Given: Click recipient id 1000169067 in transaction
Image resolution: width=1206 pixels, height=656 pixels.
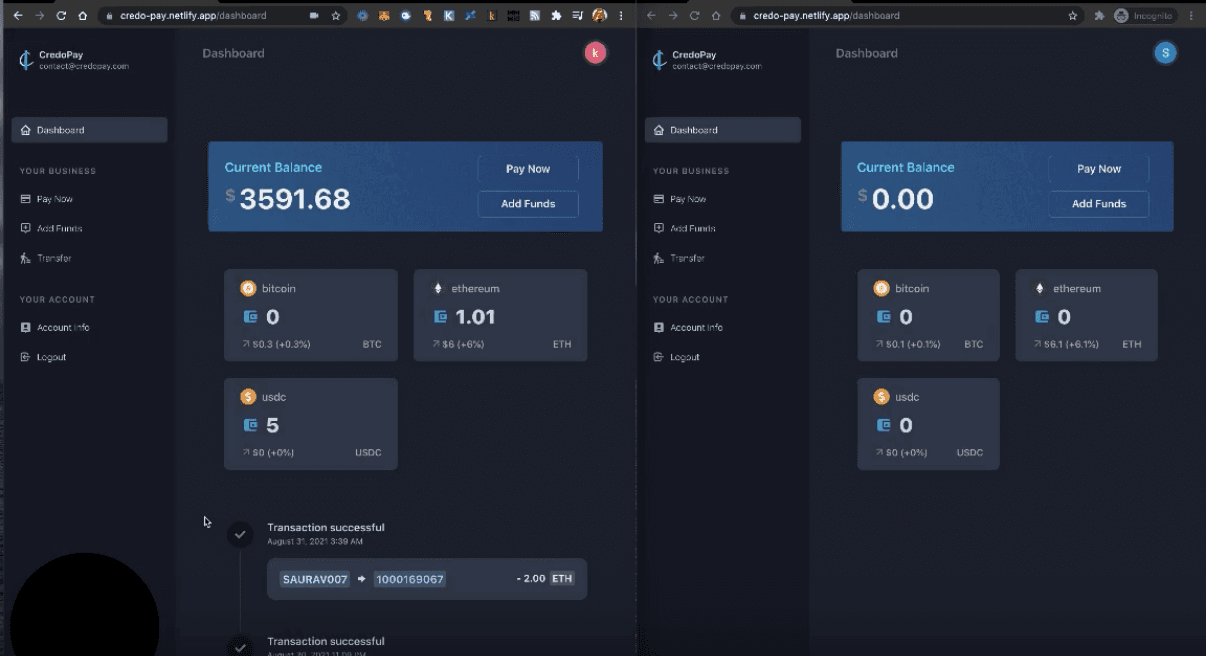Looking at the screenshot, I should [x=409, y=579].
